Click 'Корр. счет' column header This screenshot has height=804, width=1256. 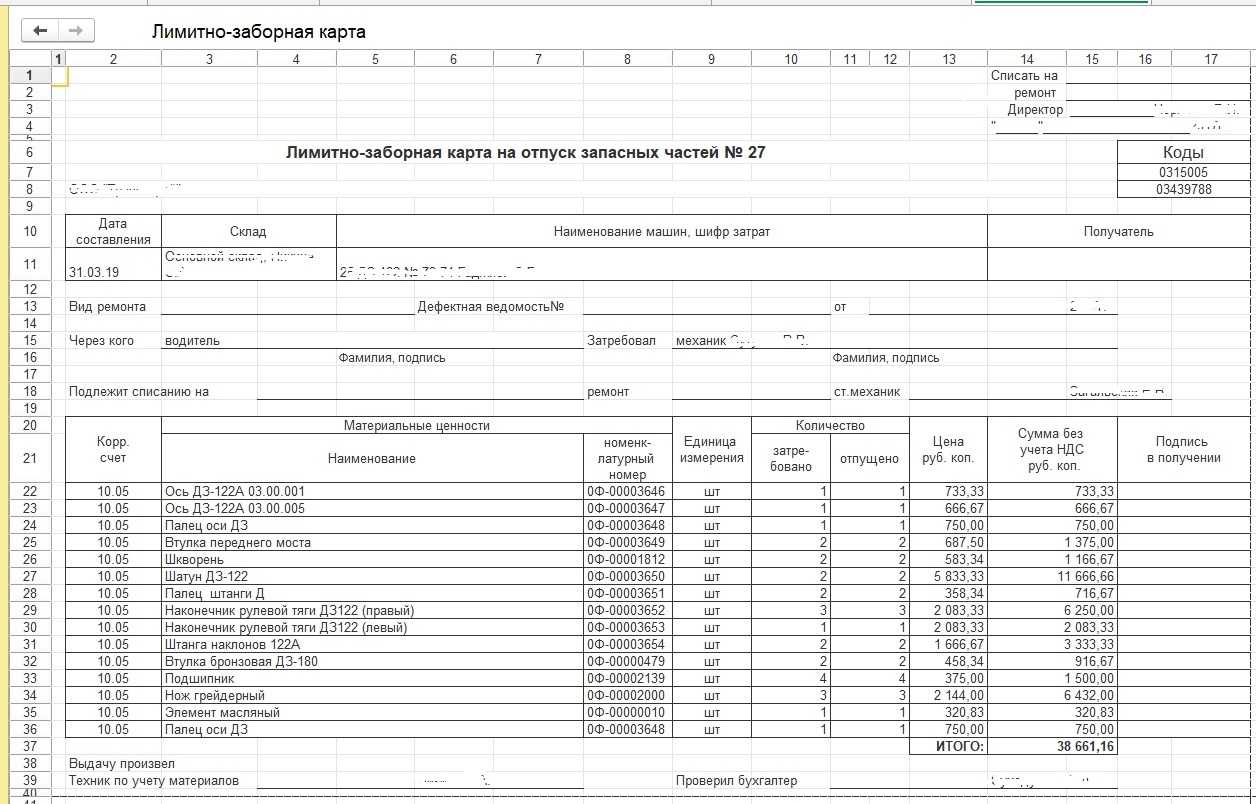(x=113, y=449)
